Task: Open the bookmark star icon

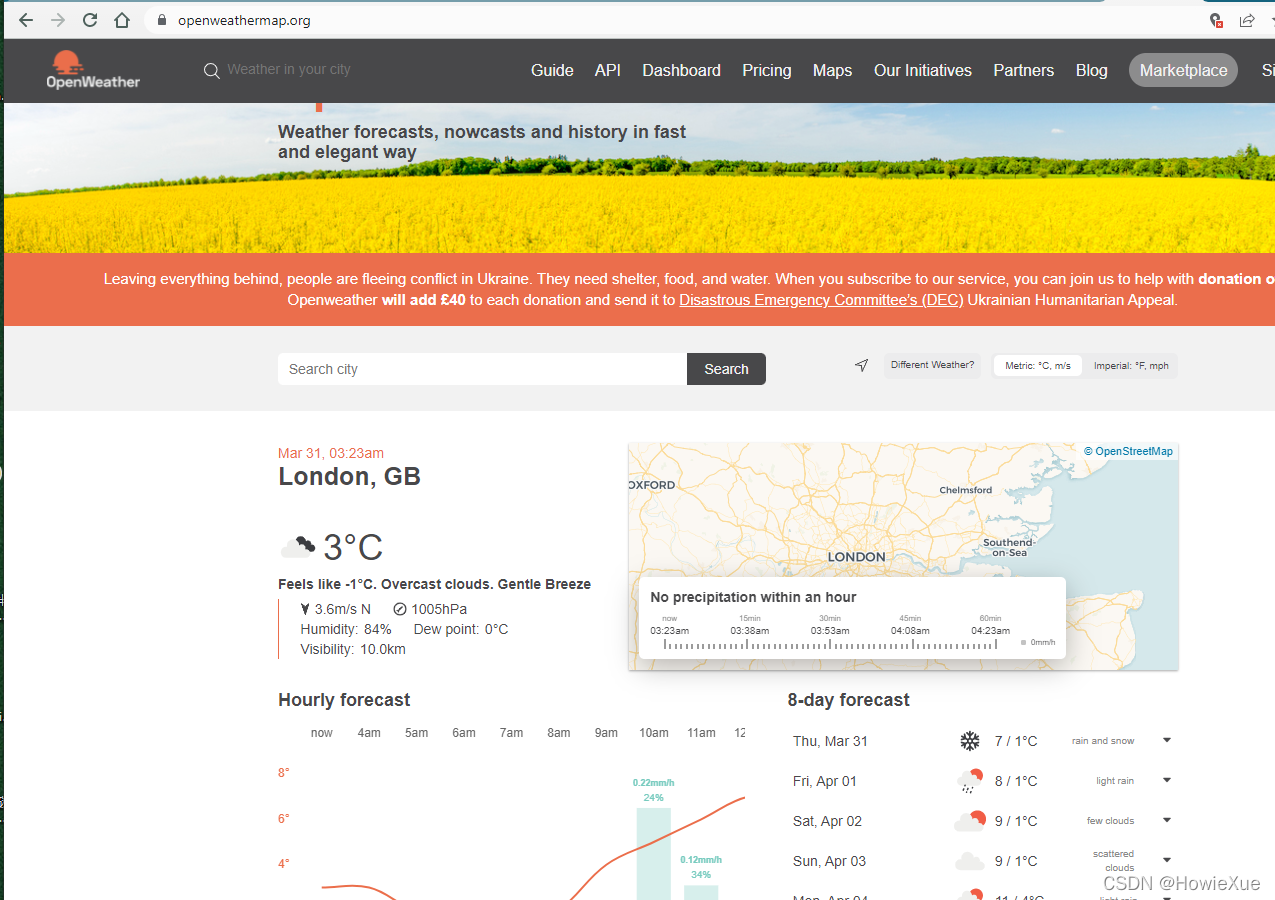Action: [x=1272, y=20]
